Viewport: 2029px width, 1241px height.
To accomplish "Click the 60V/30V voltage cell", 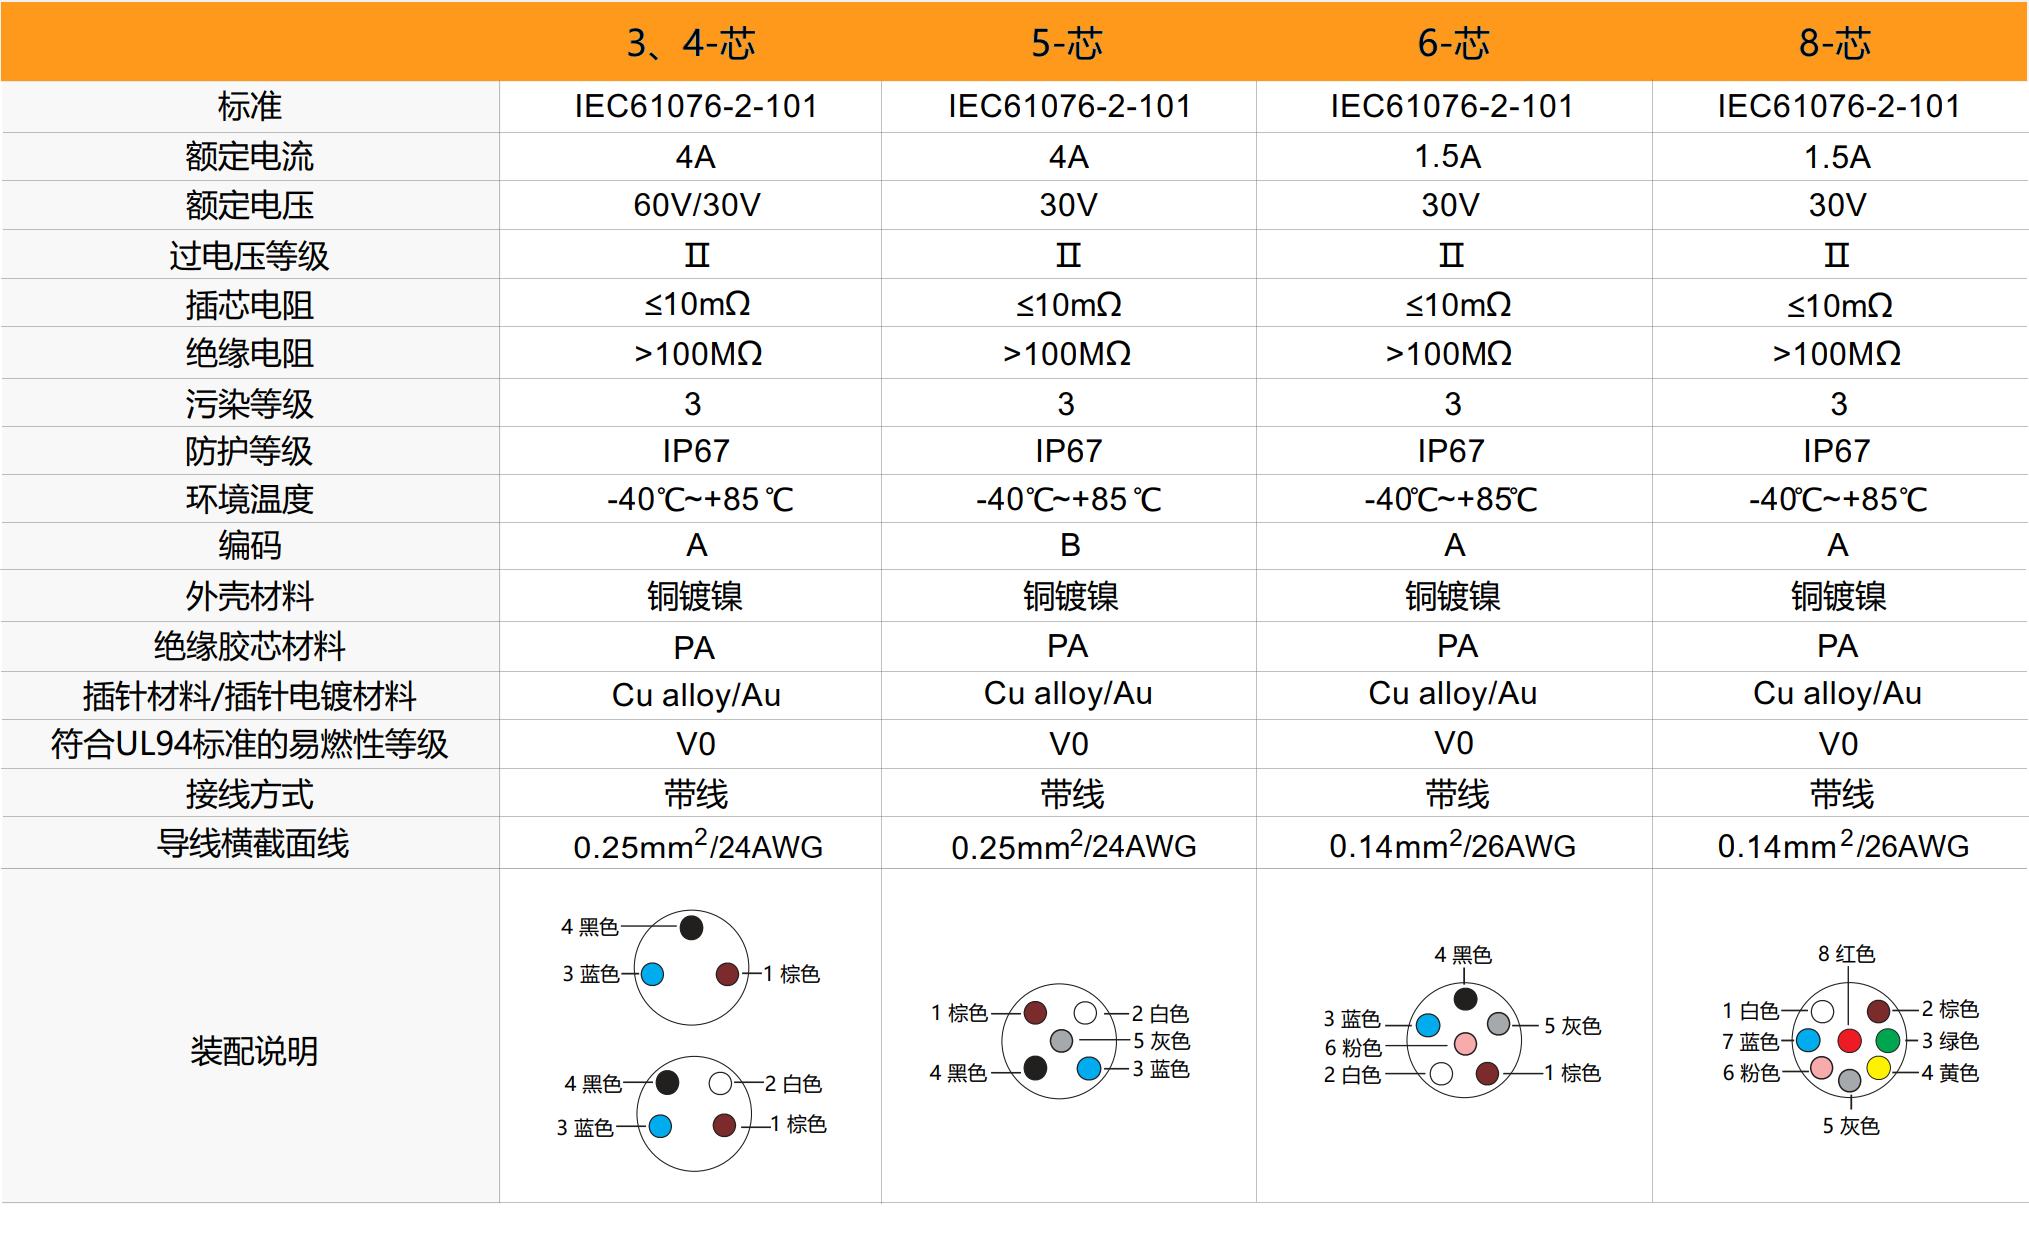I will click(697, 205).
